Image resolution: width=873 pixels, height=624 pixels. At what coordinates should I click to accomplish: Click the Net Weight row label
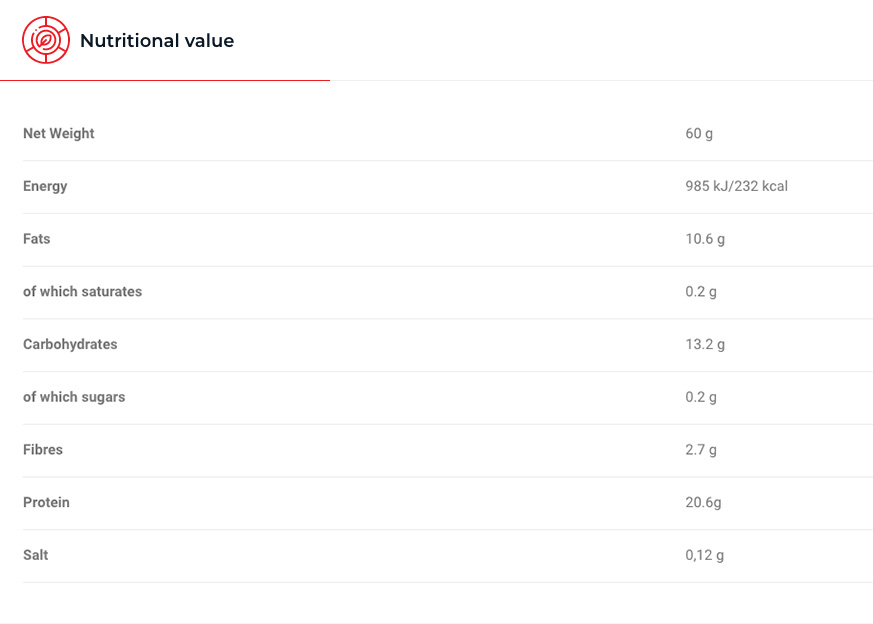(x=59, y=134)
